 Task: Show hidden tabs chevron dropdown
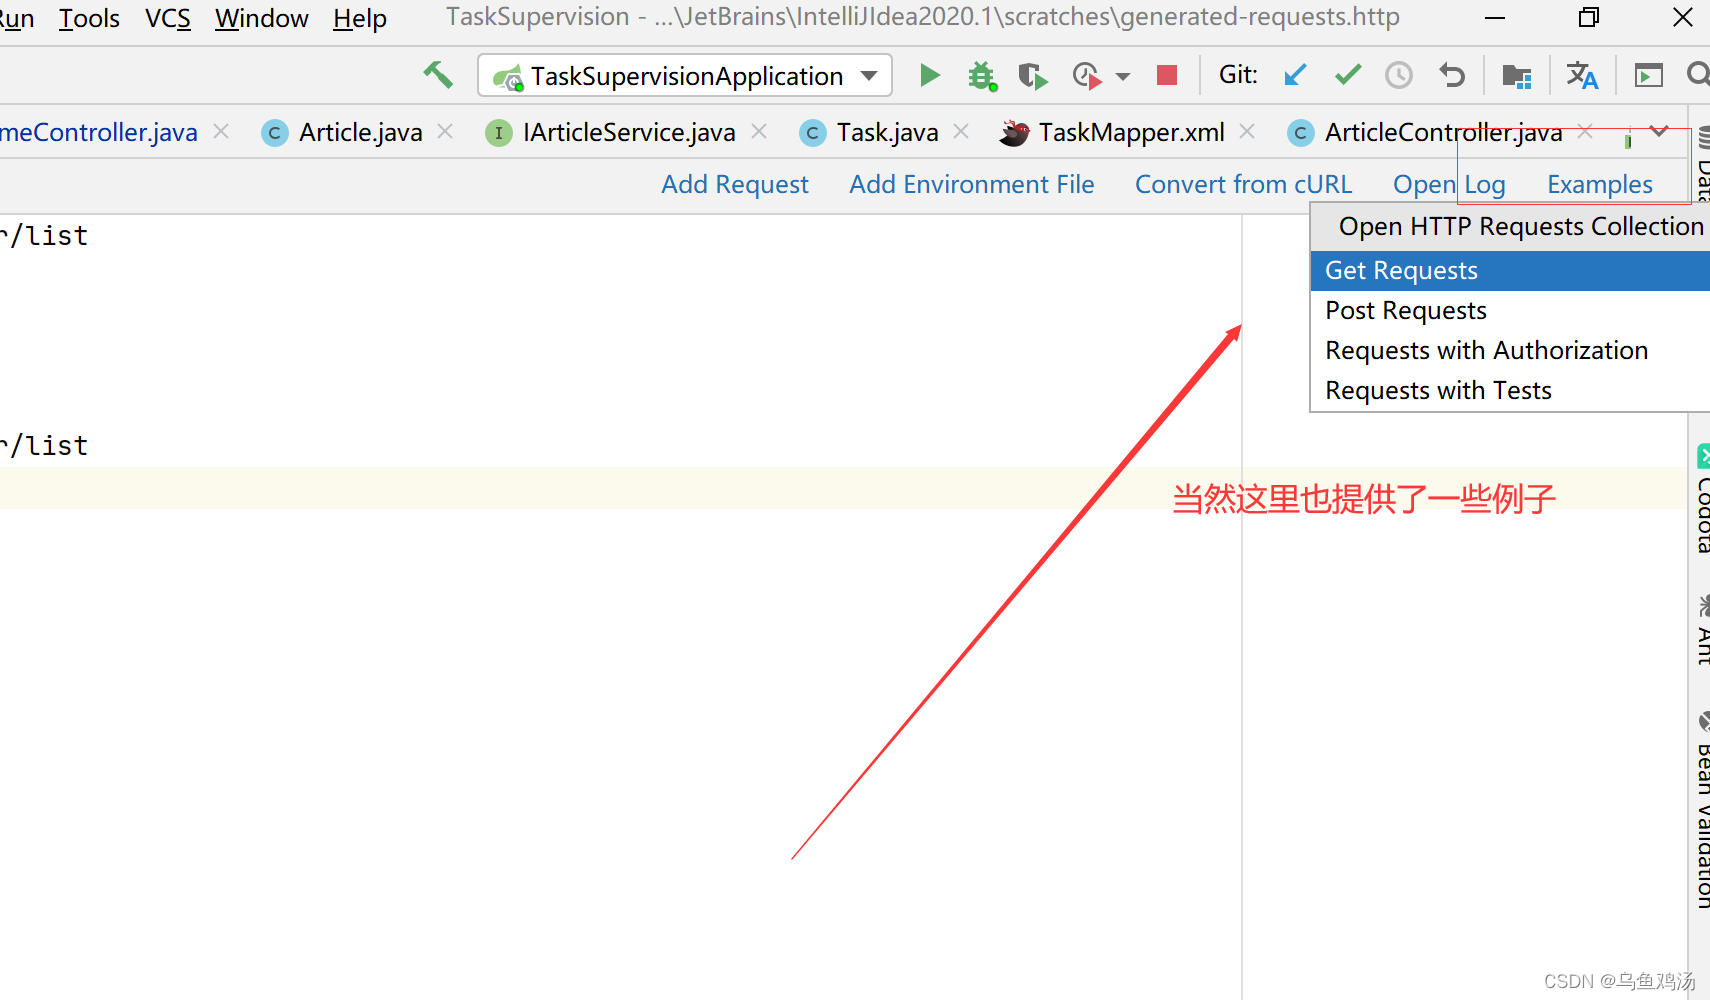coord(1660,131)
